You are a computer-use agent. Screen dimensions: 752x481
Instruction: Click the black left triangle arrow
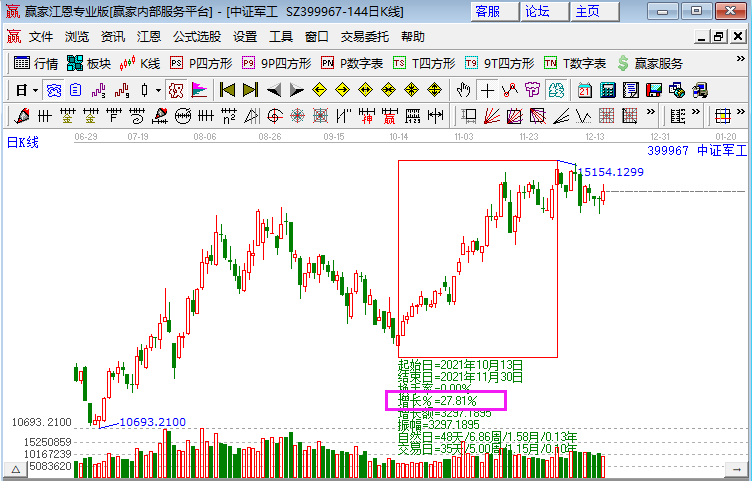click(x=274, y=90)
